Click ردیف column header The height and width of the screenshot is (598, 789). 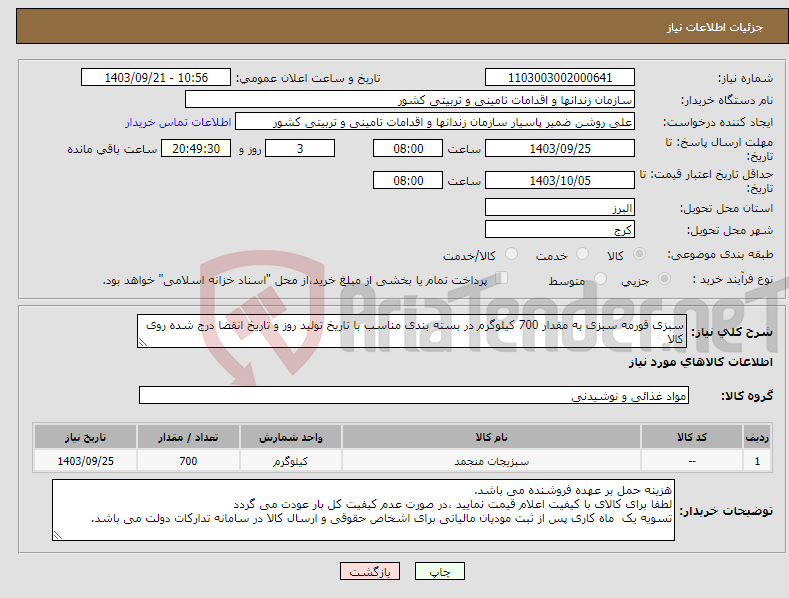[x=757, y=437]
